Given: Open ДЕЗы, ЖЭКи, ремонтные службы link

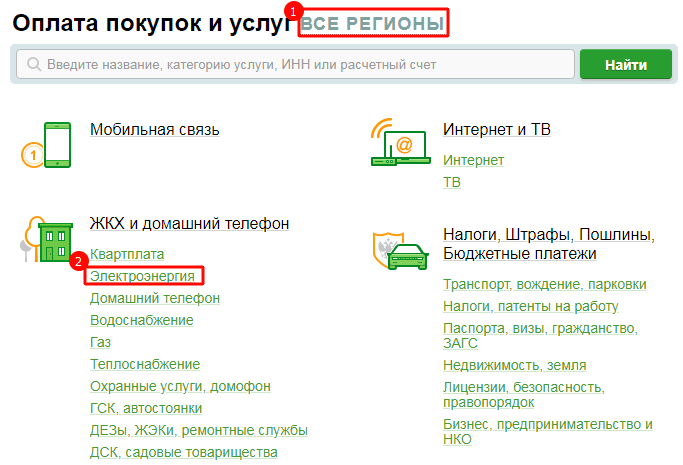Looking at the screenshot, I should click(x=199, y=430).
